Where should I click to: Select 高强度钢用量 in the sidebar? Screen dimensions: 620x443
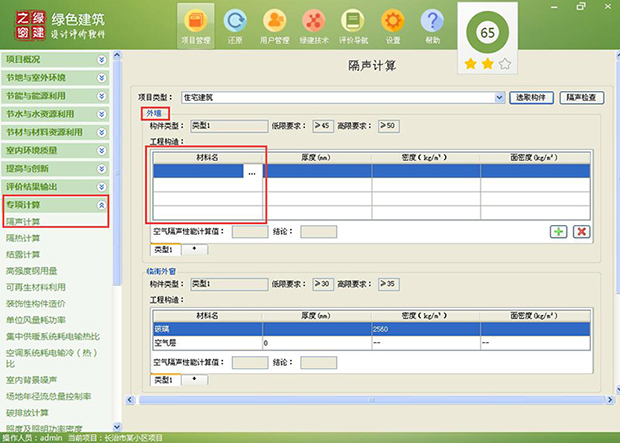(31, 271)
